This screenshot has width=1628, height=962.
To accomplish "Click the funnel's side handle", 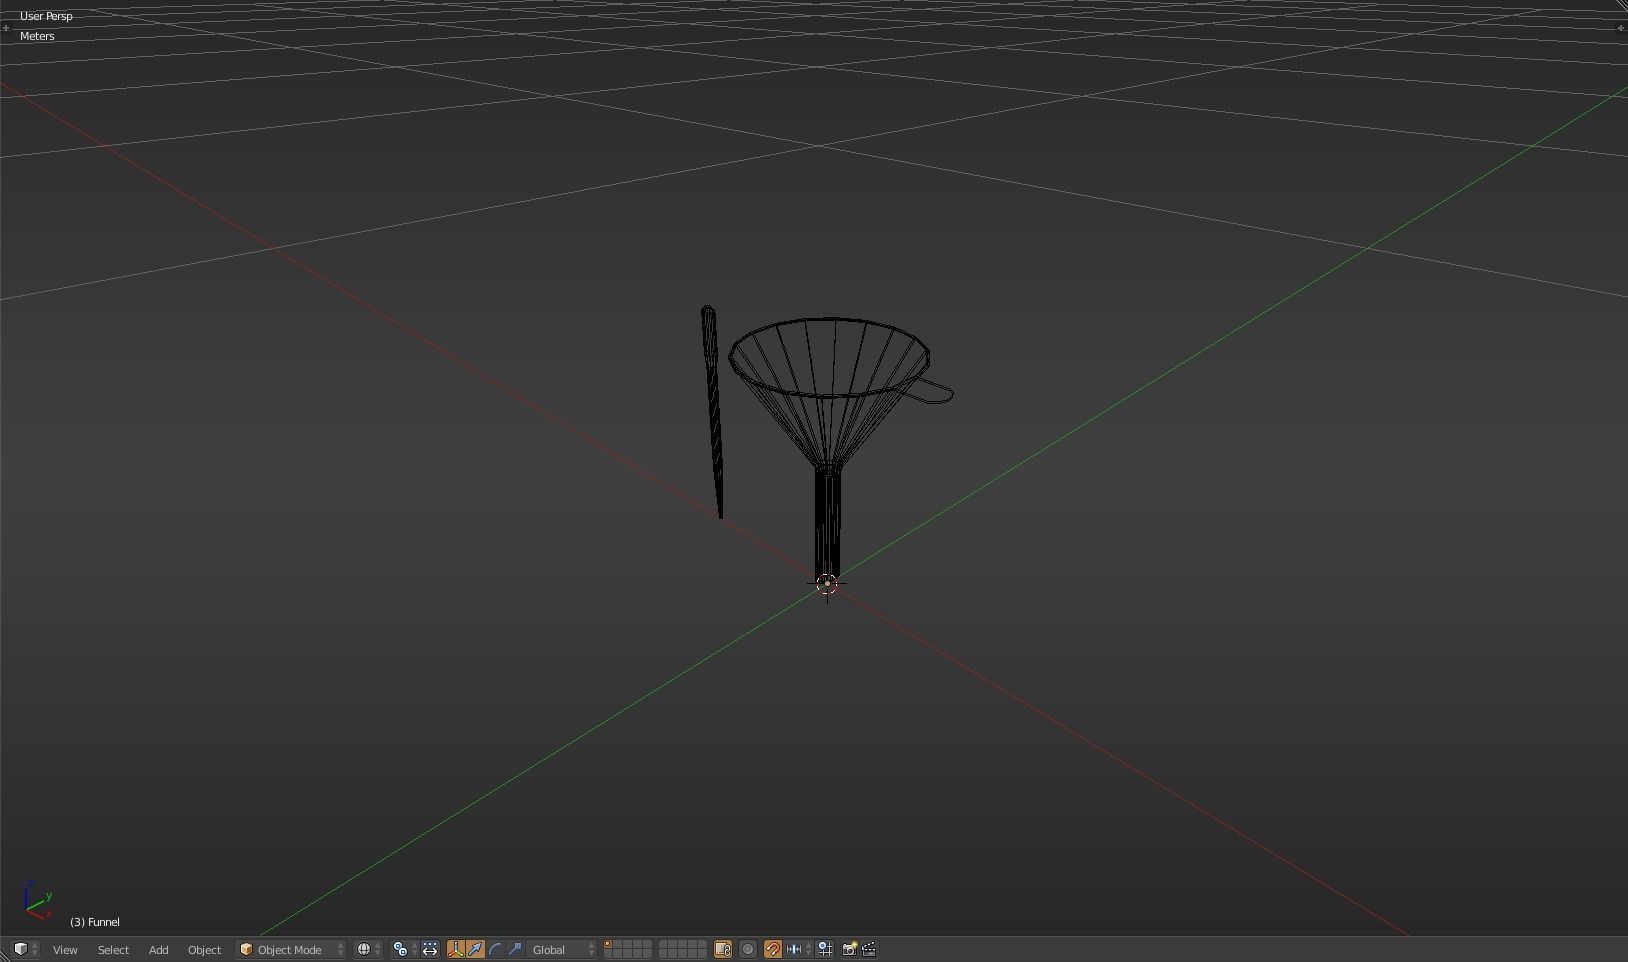I will click(x=931, y=392).
